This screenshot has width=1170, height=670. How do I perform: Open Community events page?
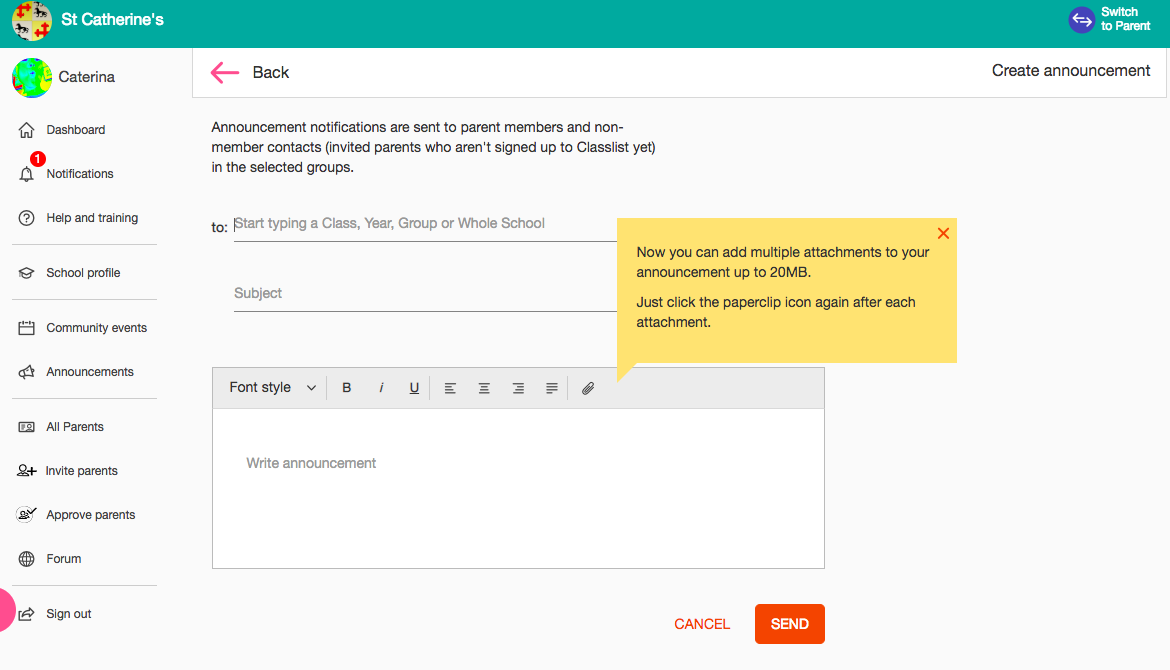pos(96,328)
